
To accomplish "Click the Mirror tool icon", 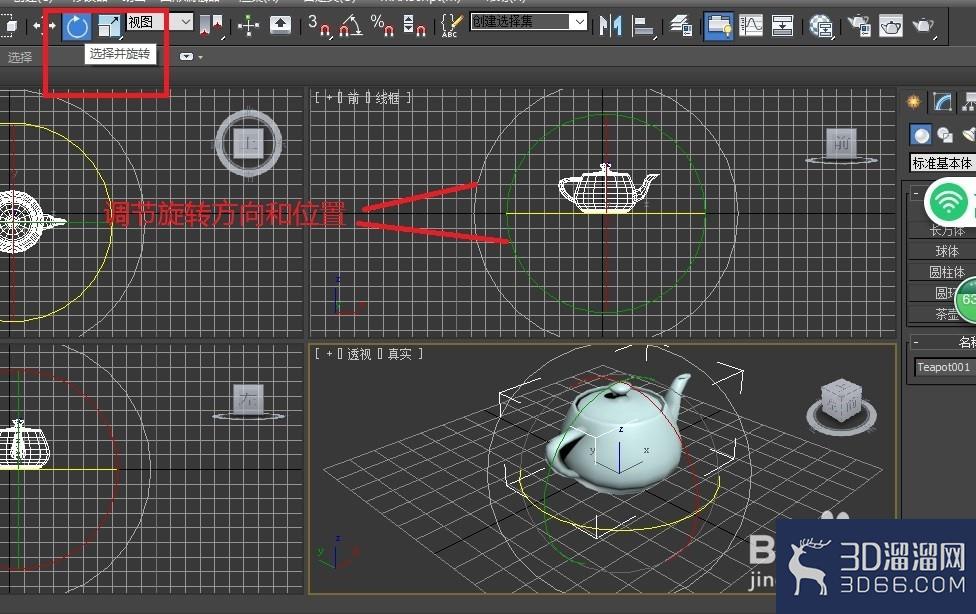I will tap(610, 26).
